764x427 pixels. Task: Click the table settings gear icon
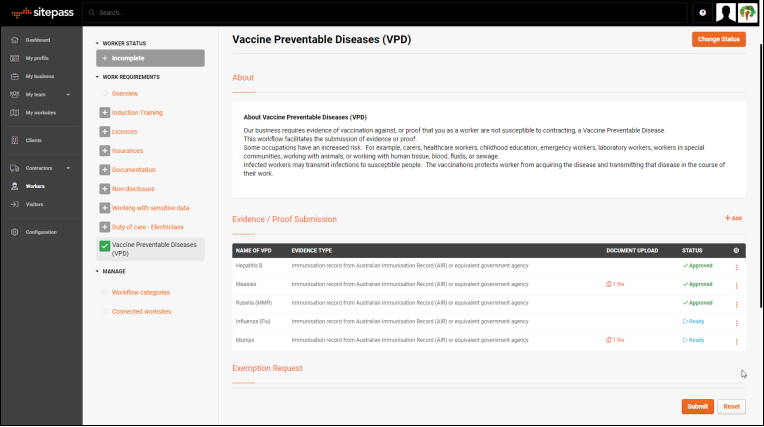pyautogui.click(x=736, y=251)
